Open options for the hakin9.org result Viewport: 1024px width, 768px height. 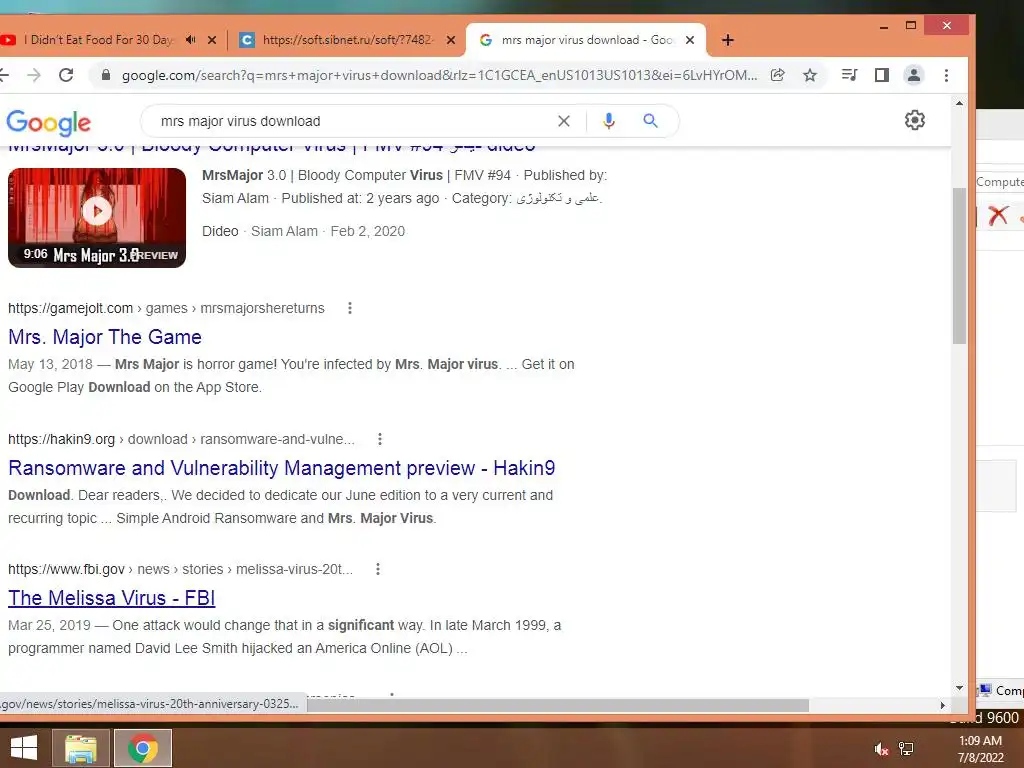coord(379,440)
